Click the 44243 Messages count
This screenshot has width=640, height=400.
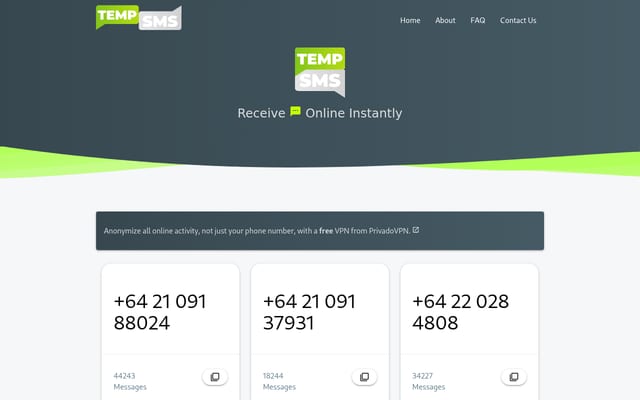pyautogui.click(x=130, y=381)
